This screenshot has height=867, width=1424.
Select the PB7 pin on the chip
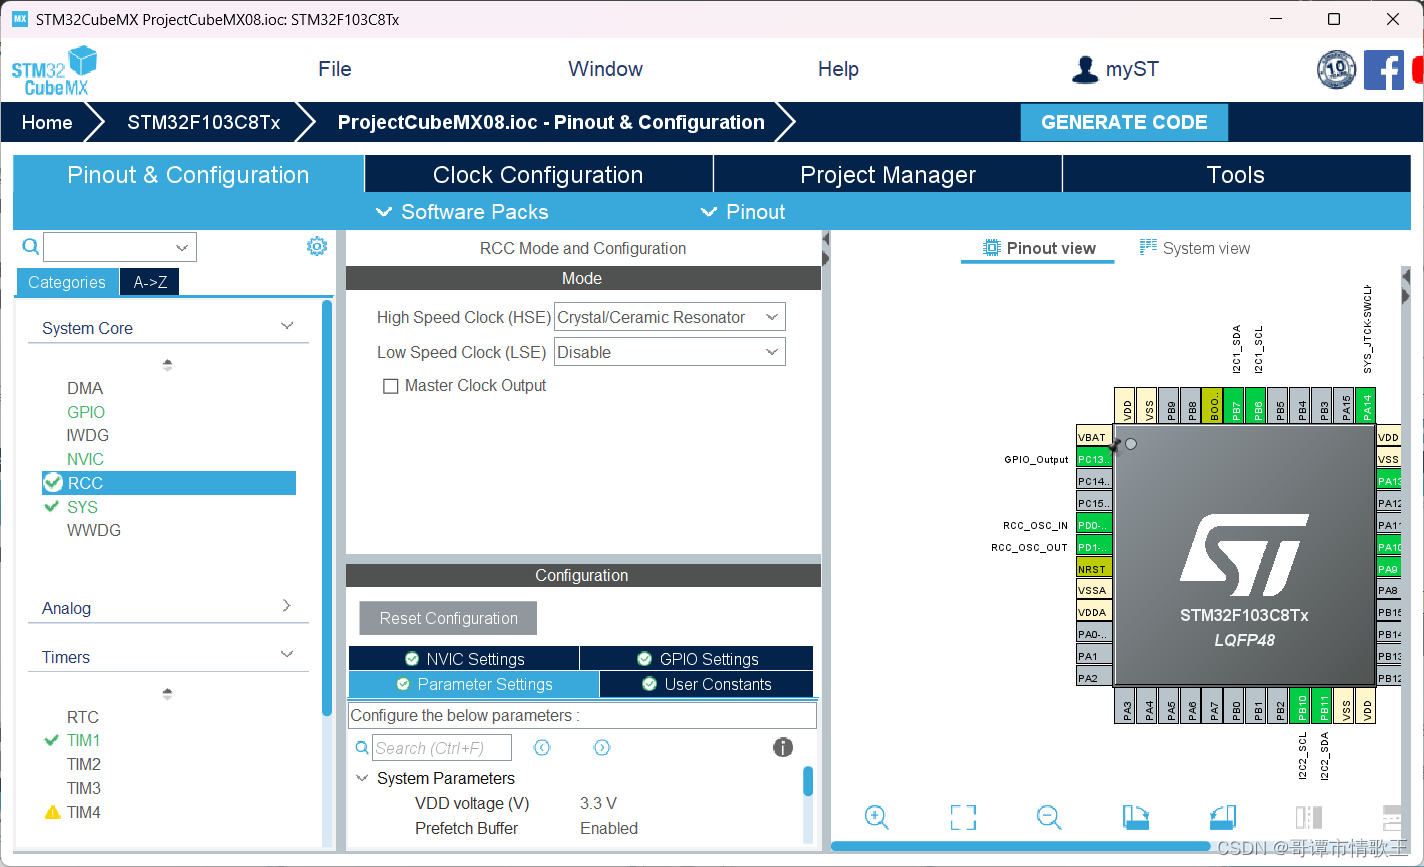coord(1235,406)
